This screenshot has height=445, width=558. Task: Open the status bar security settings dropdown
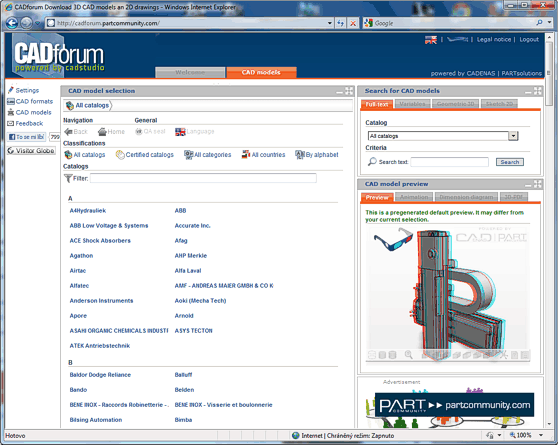click(499, 435)
